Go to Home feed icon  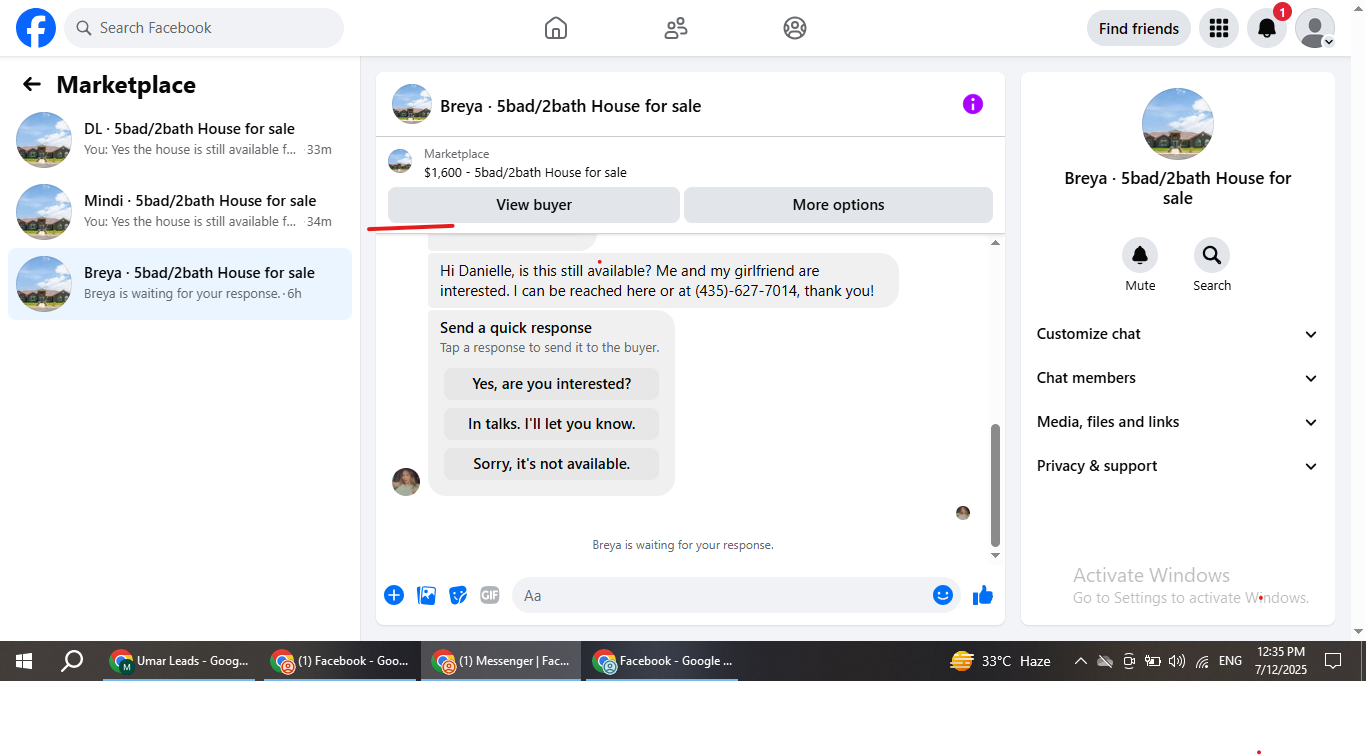point(556,28)
